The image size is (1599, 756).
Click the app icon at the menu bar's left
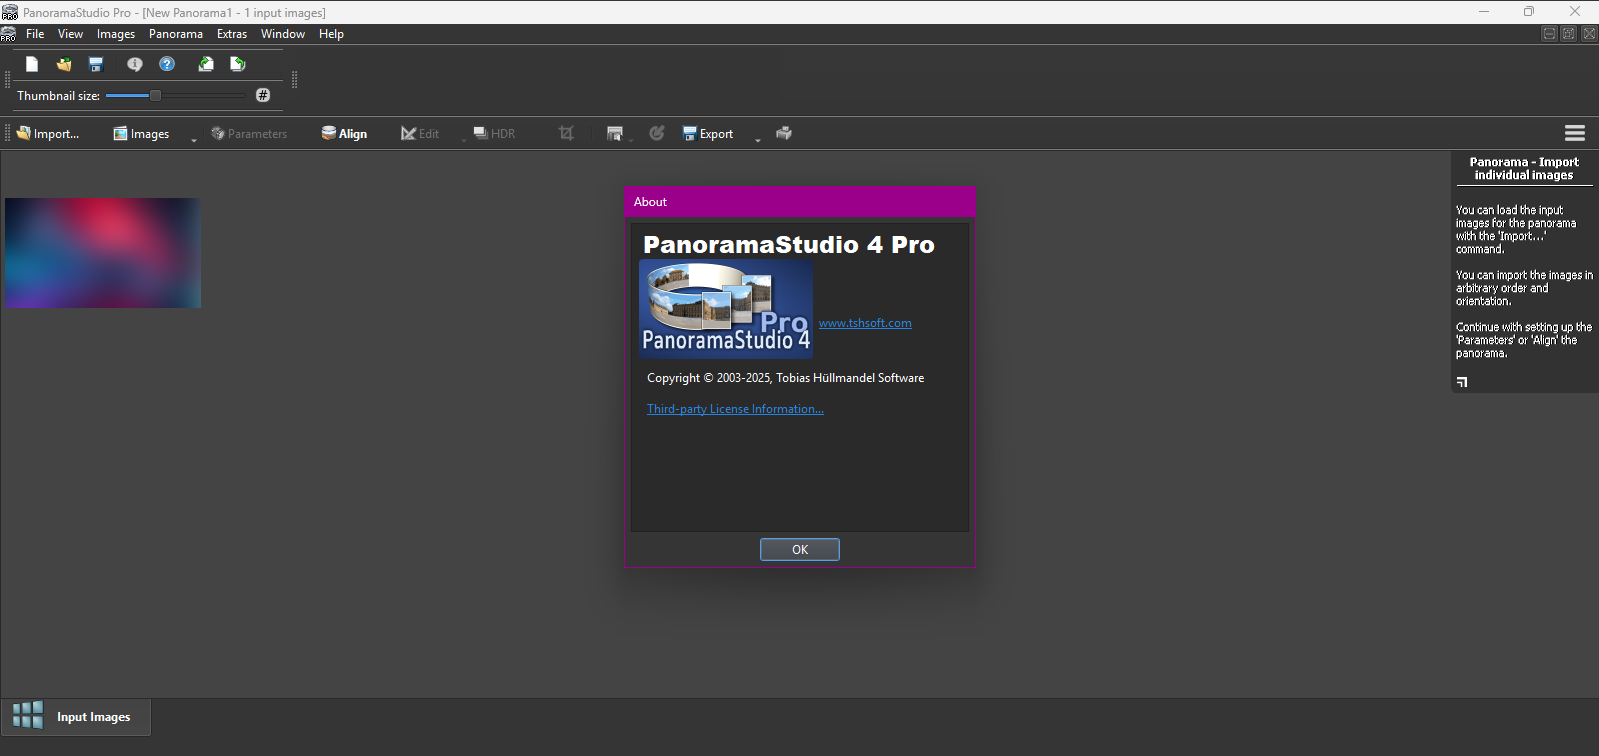click(9, 34)
